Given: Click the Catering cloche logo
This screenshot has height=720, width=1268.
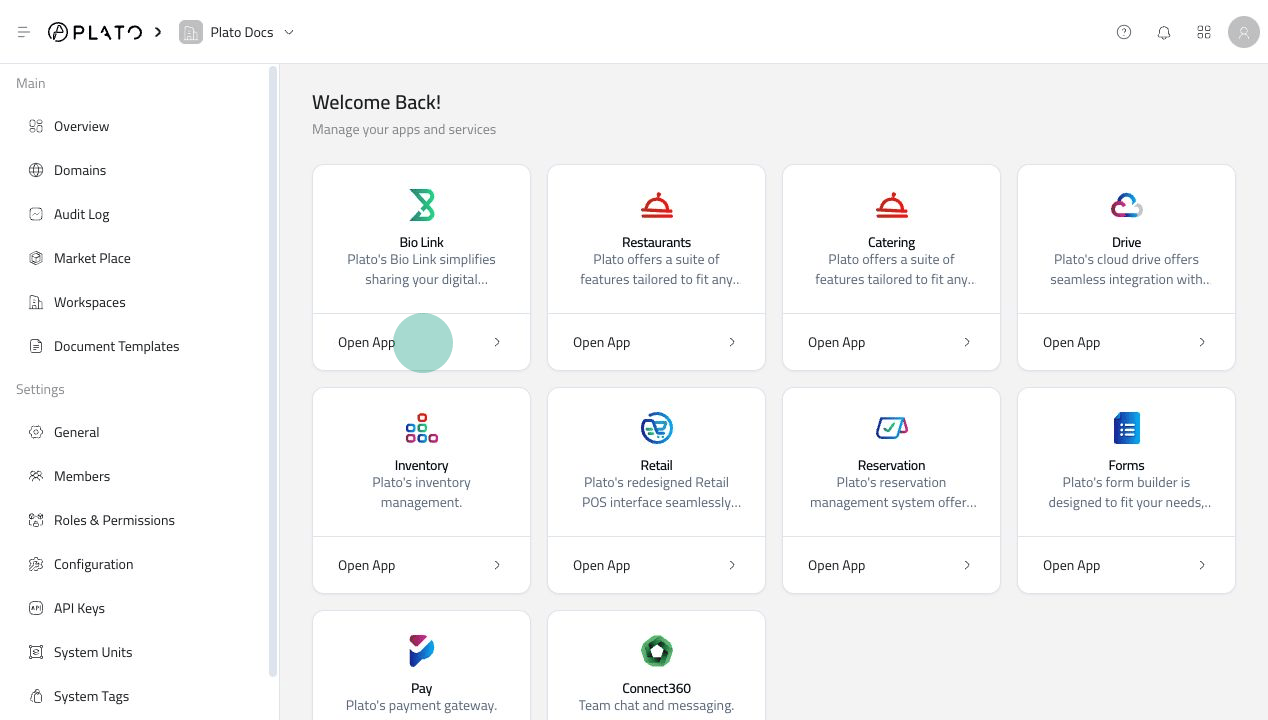Looking at the screenshot, I should tap(892, 205).
